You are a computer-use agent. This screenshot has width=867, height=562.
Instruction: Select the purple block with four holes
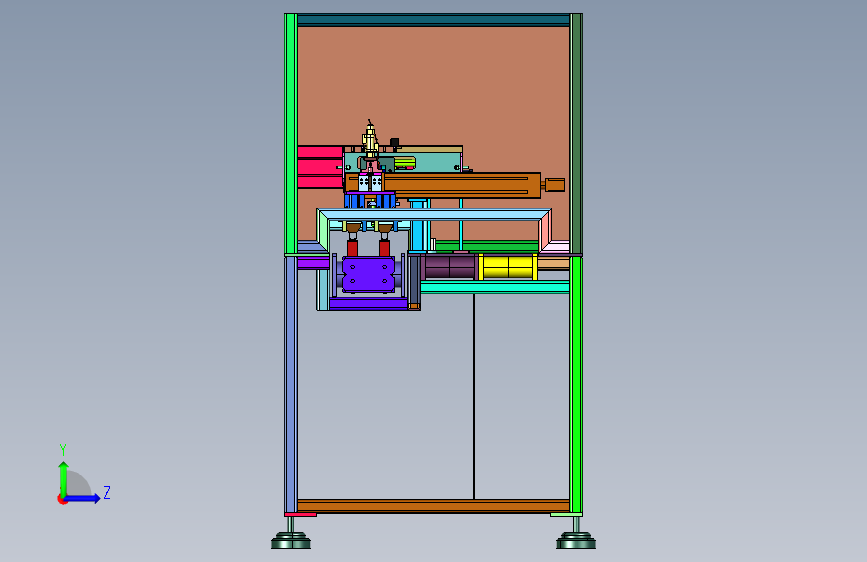(368, 274)
